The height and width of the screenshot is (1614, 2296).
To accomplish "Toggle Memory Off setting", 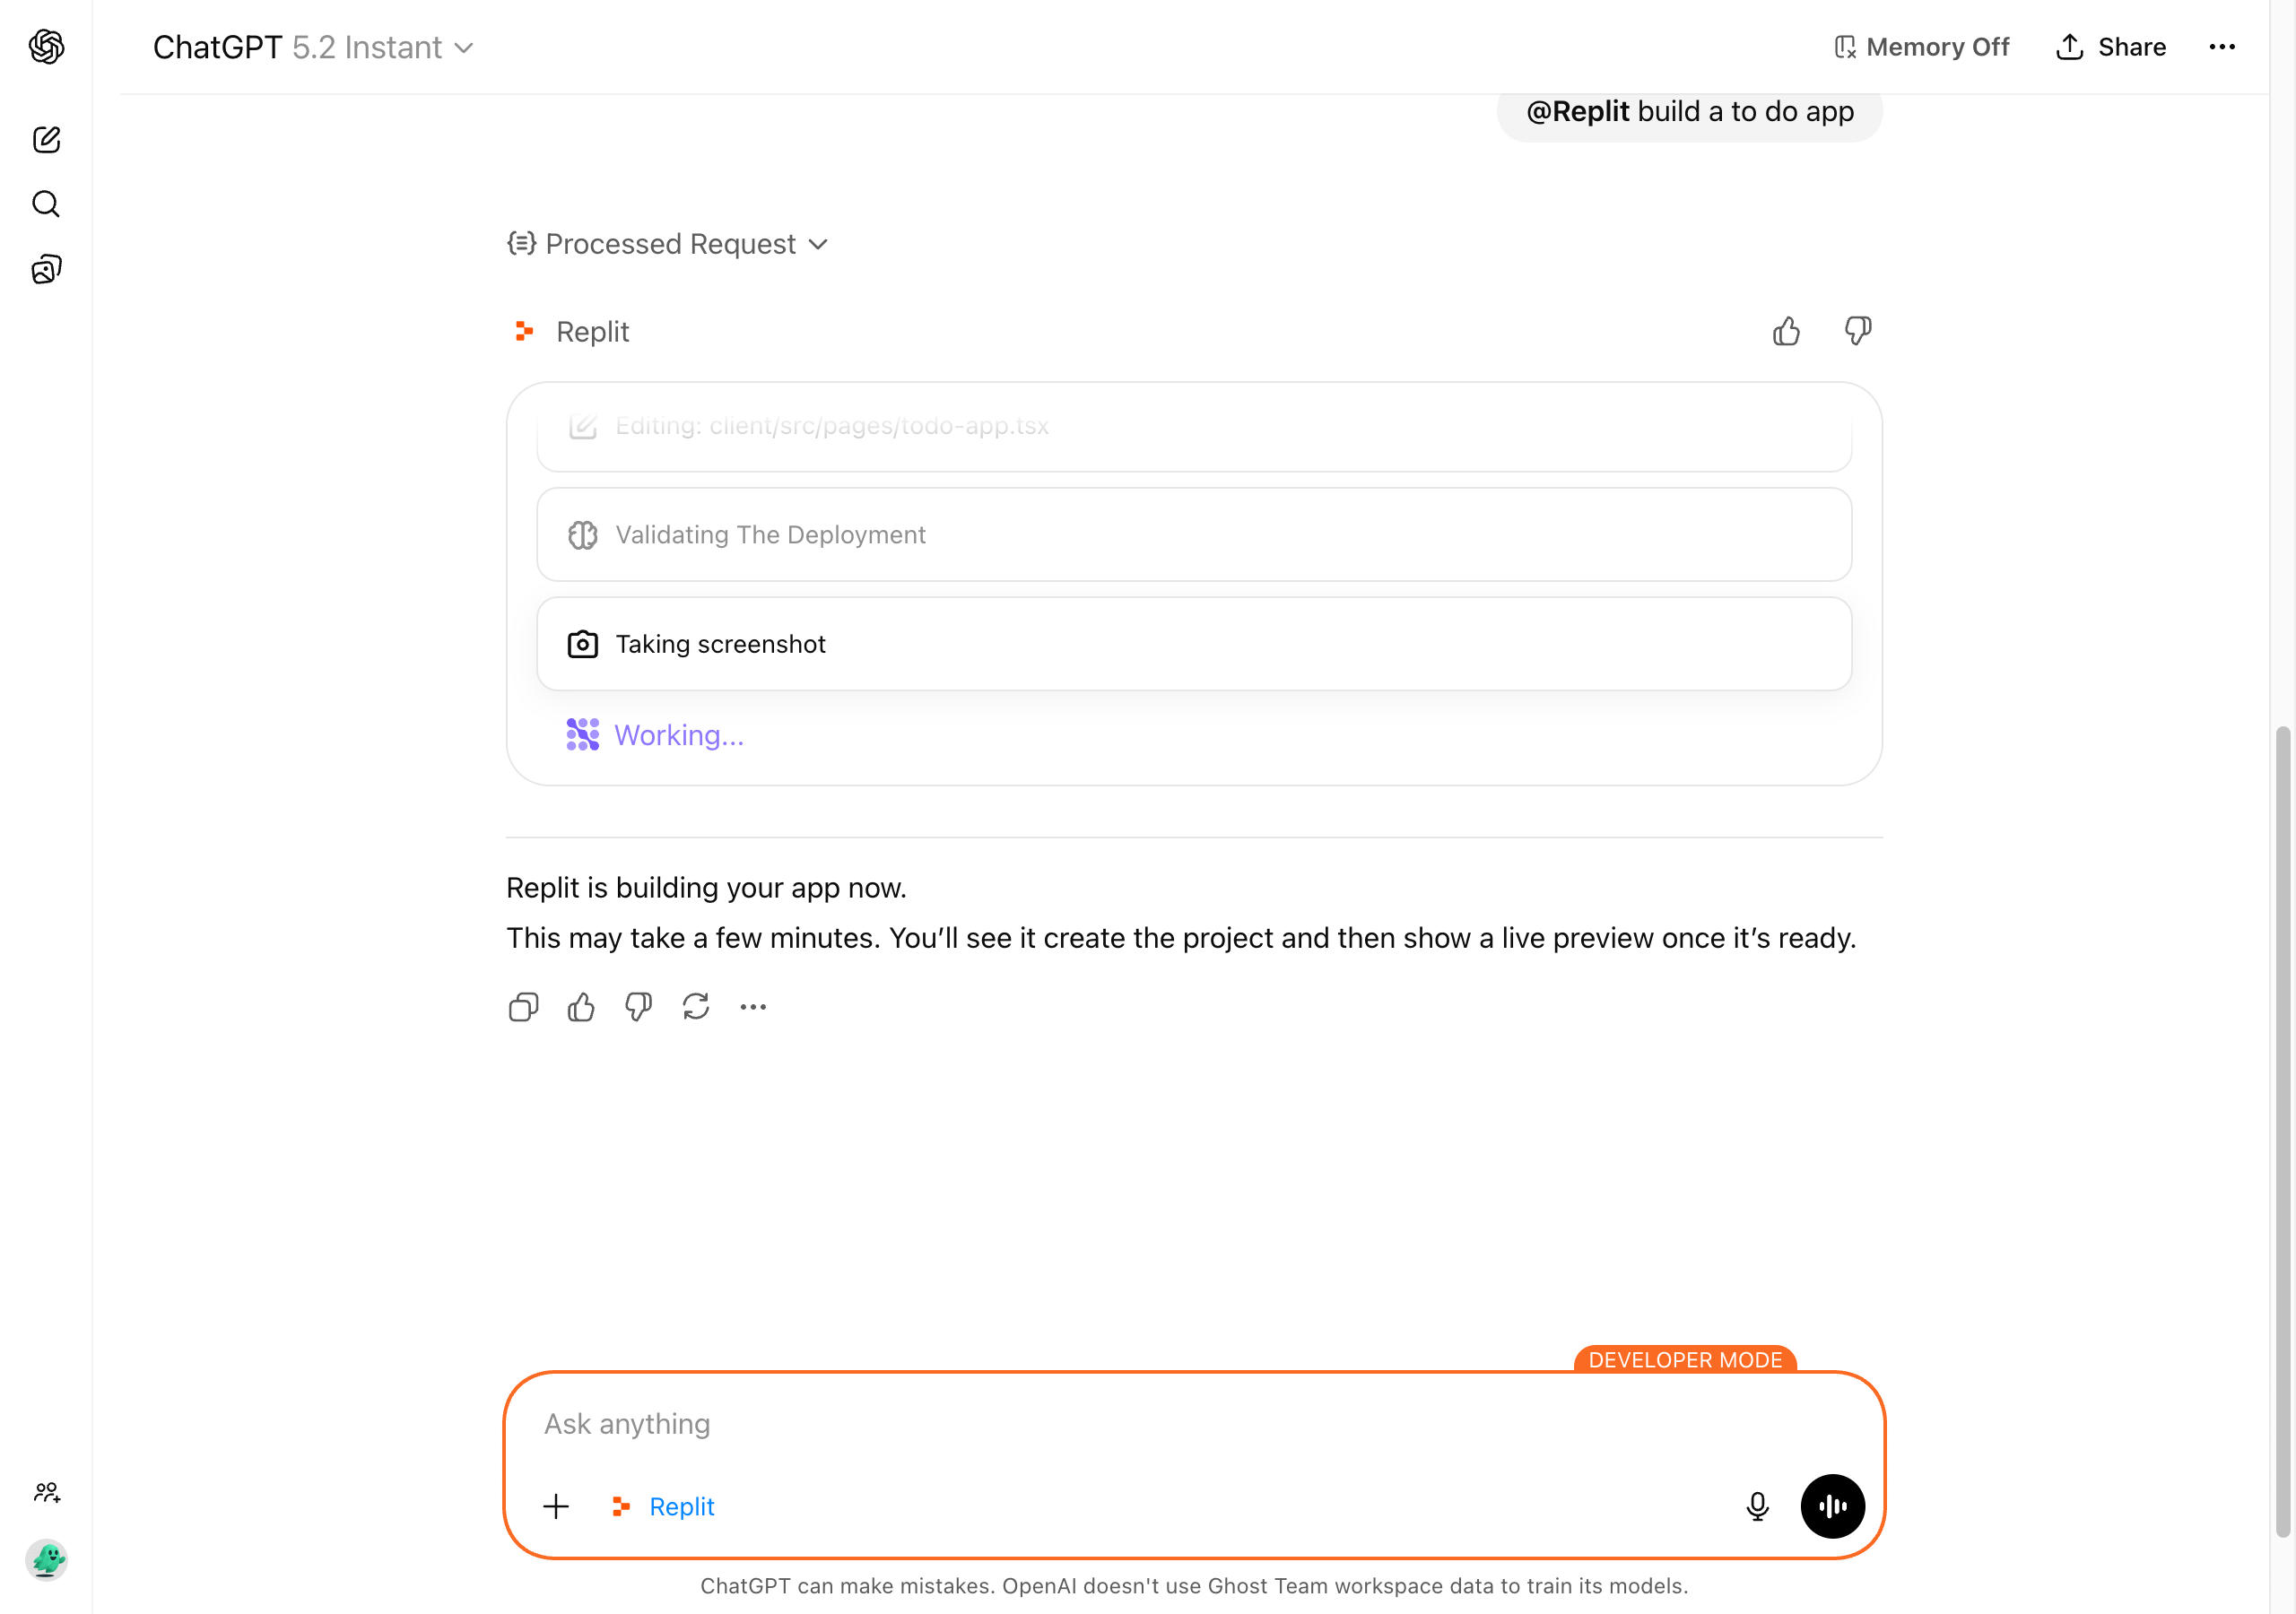I will pyautogui.click(x=1921, y=47).
